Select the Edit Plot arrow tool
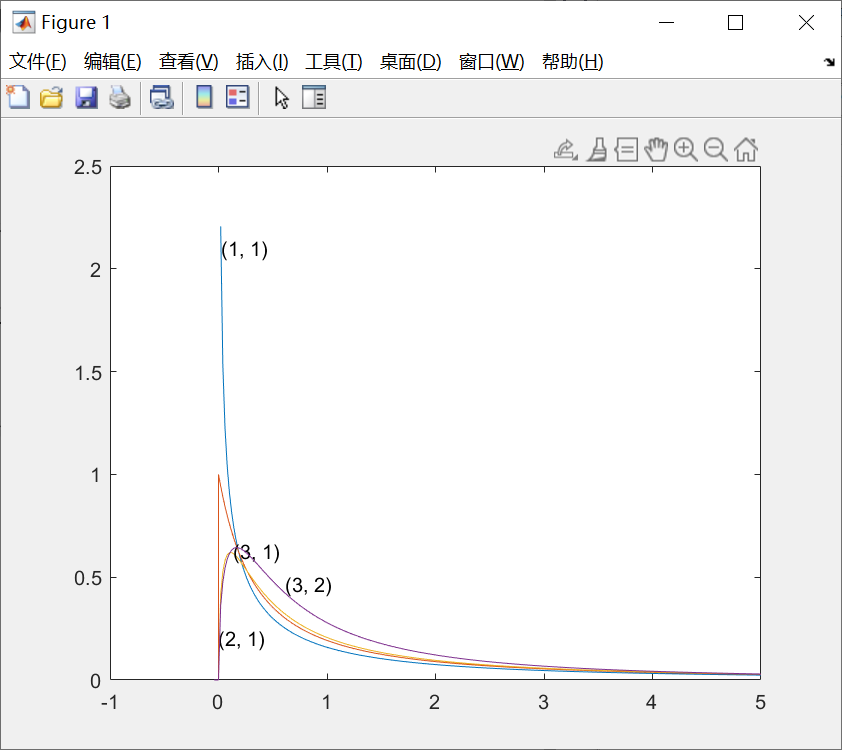Viewport: 842px width, 750px height. [281, 98]
